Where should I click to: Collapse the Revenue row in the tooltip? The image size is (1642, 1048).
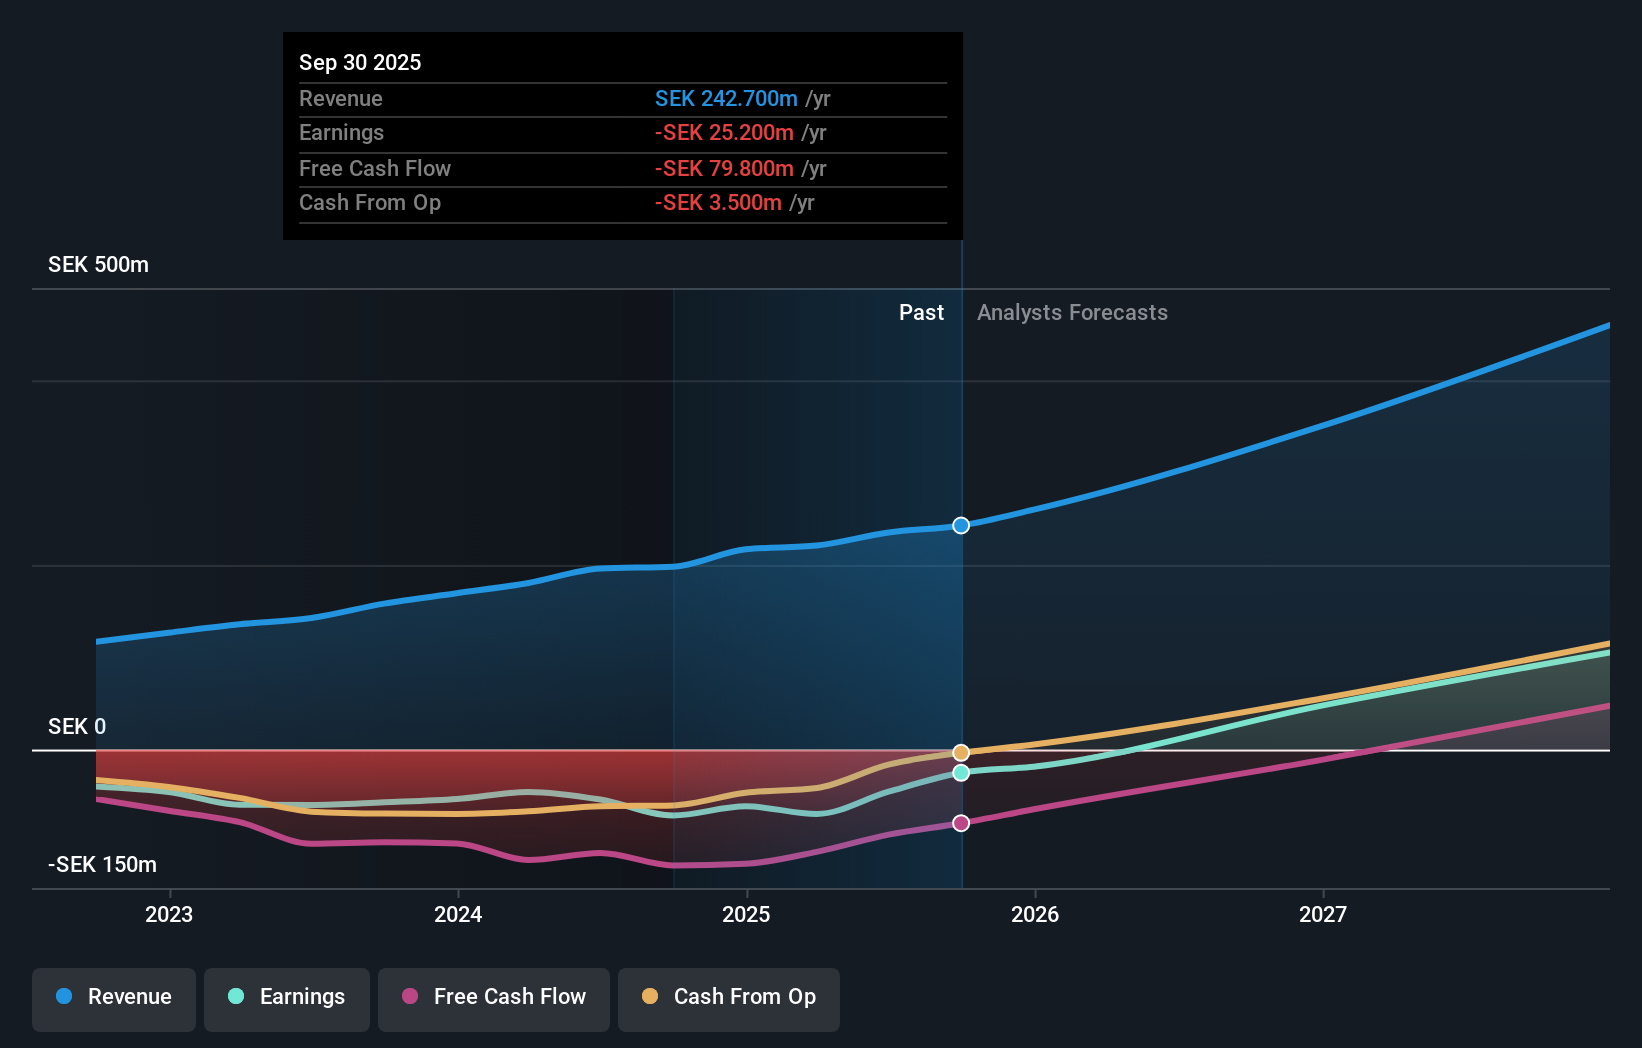pos(341,98)
